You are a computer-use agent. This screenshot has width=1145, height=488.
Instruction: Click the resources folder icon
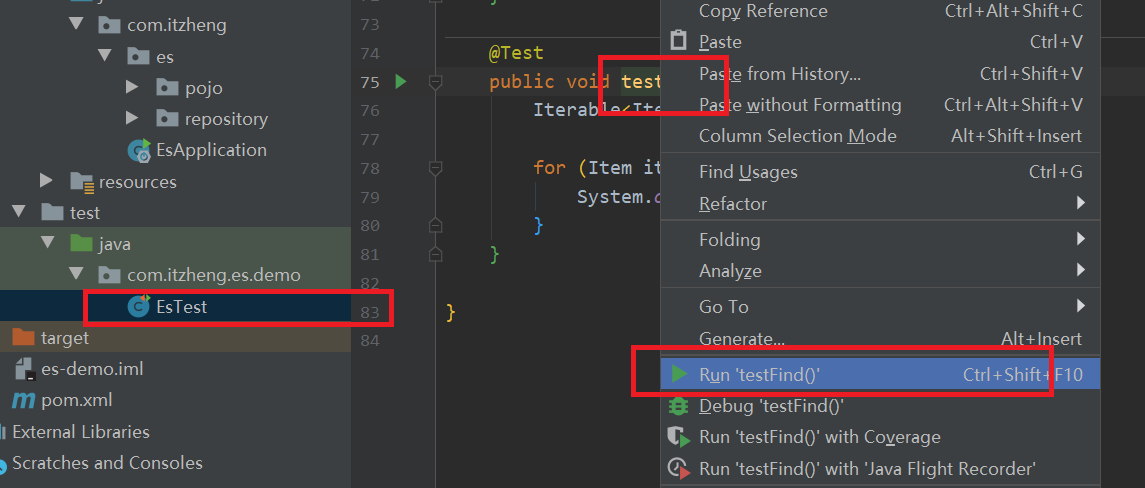81,181
